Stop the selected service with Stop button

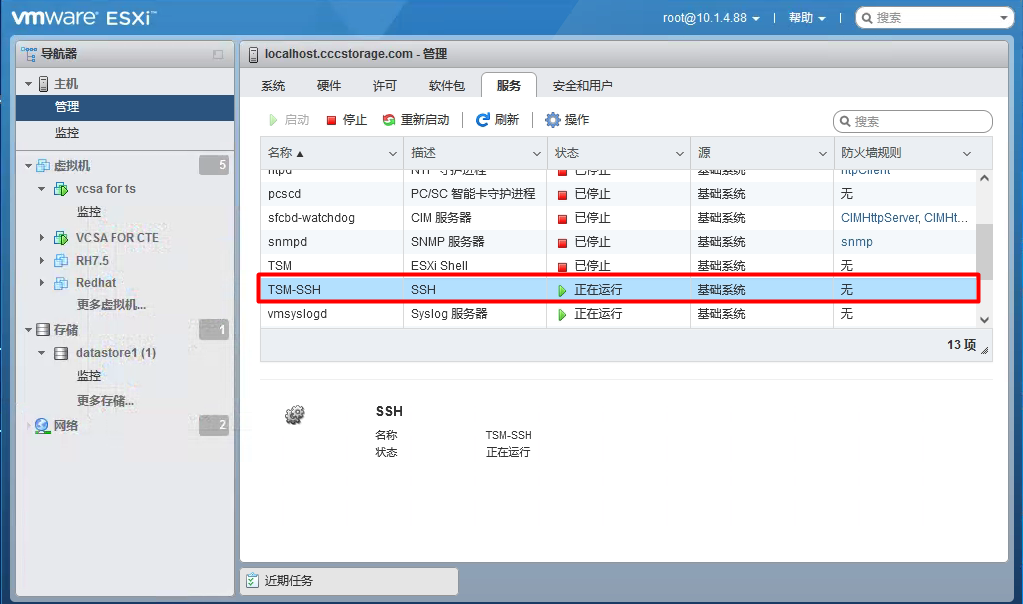(x=346, y=120)
